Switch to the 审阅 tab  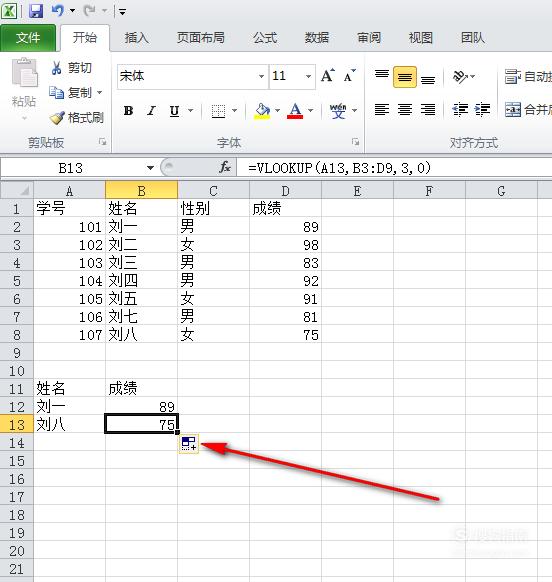(369, 37)
